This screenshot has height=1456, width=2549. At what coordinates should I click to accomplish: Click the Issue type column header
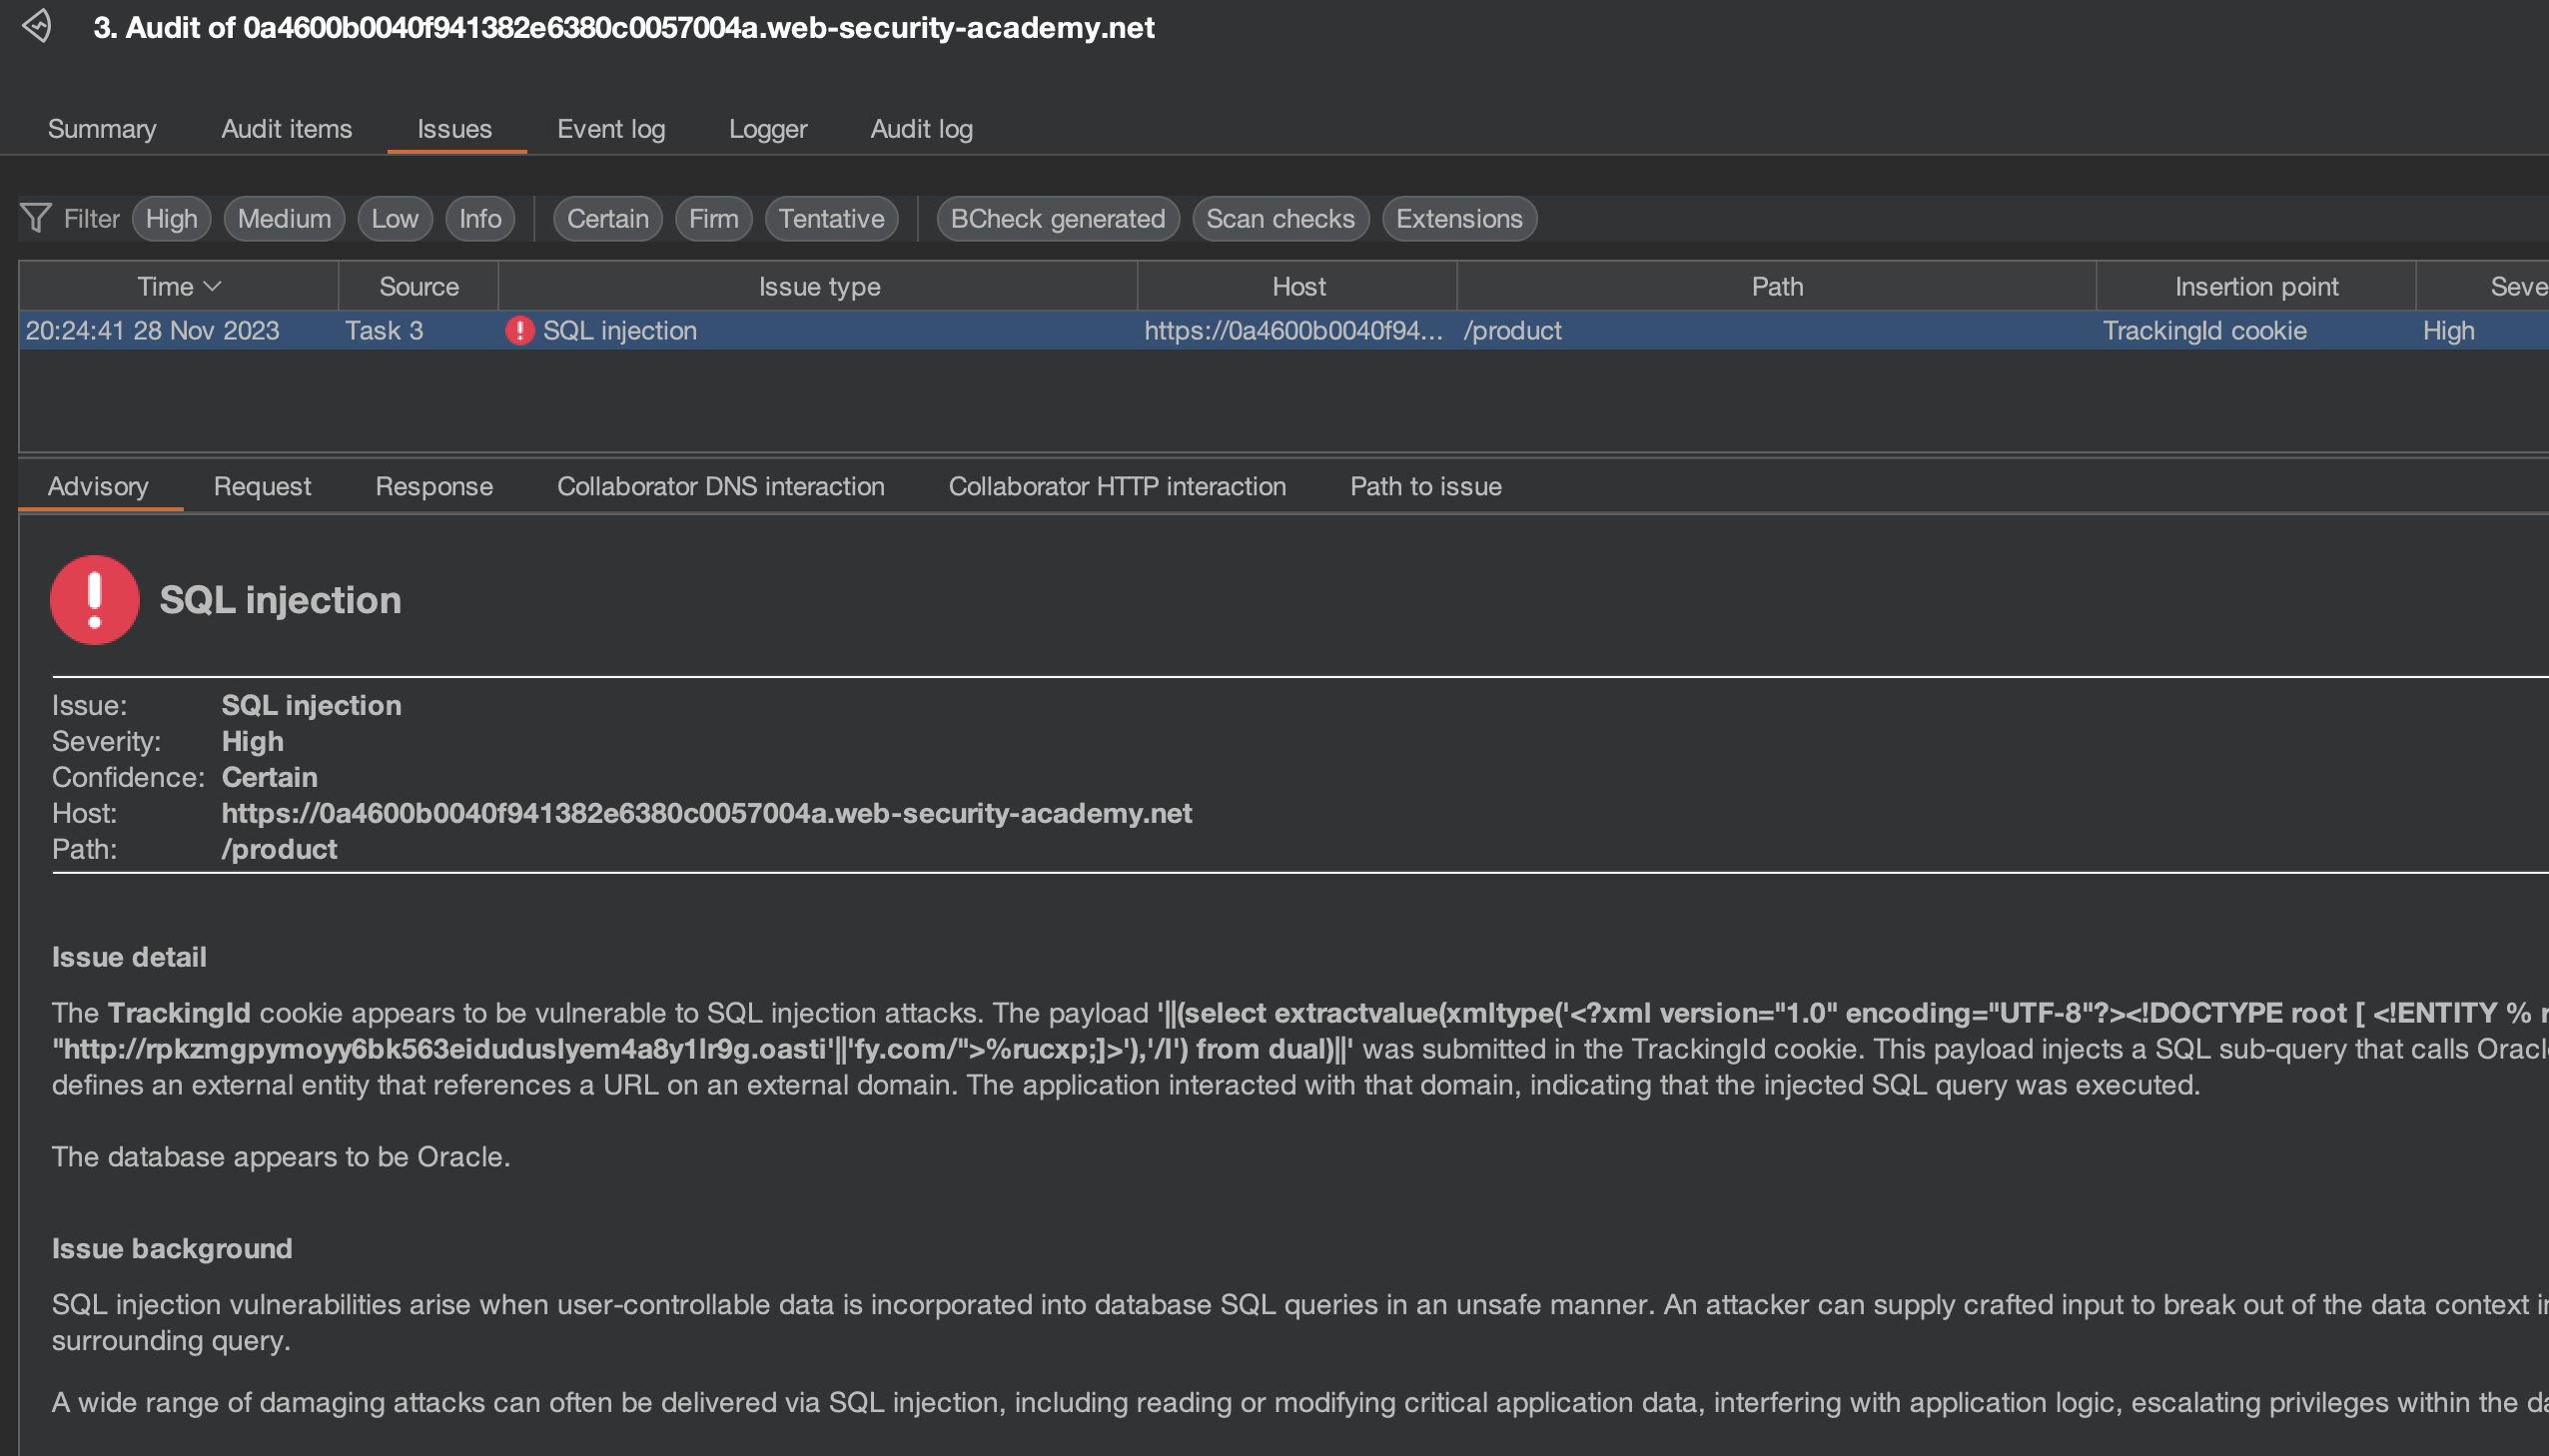(818, 287)
